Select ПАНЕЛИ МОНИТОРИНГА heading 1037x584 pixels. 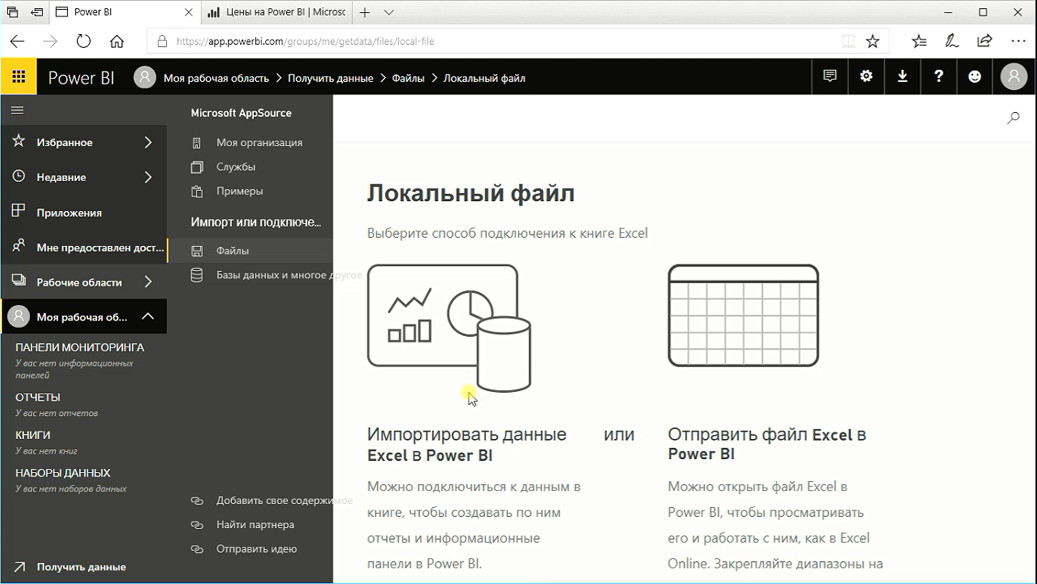click(x=79, y=347)
